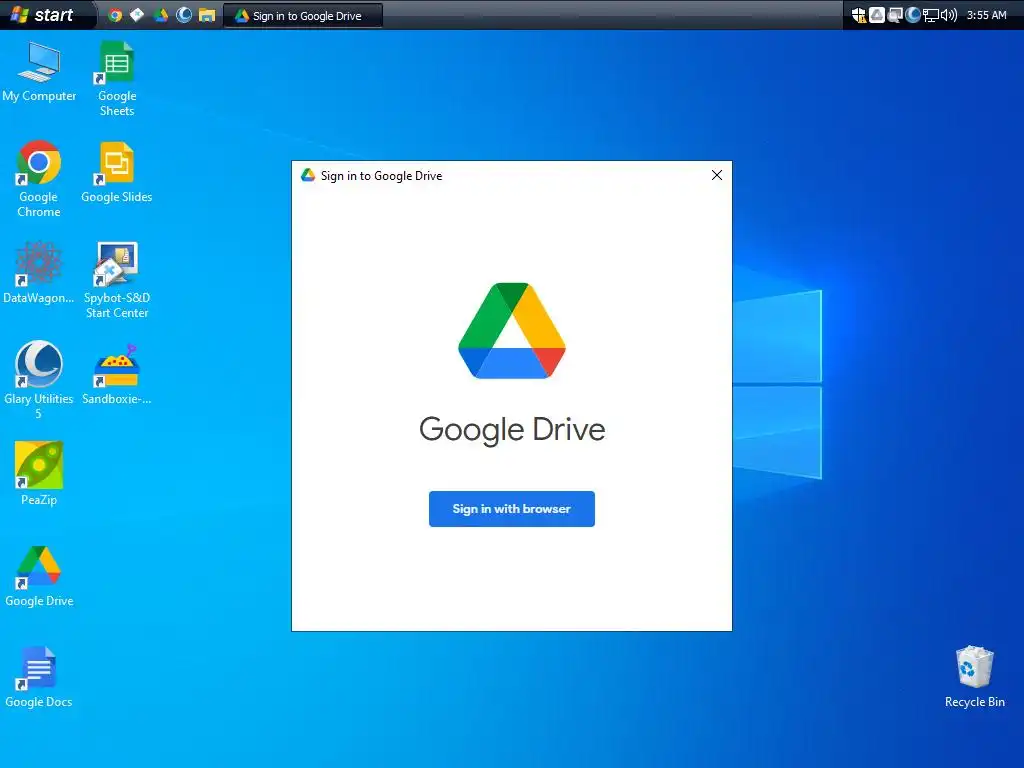Select the PeaZip desktop shortcut

point(39,474)
